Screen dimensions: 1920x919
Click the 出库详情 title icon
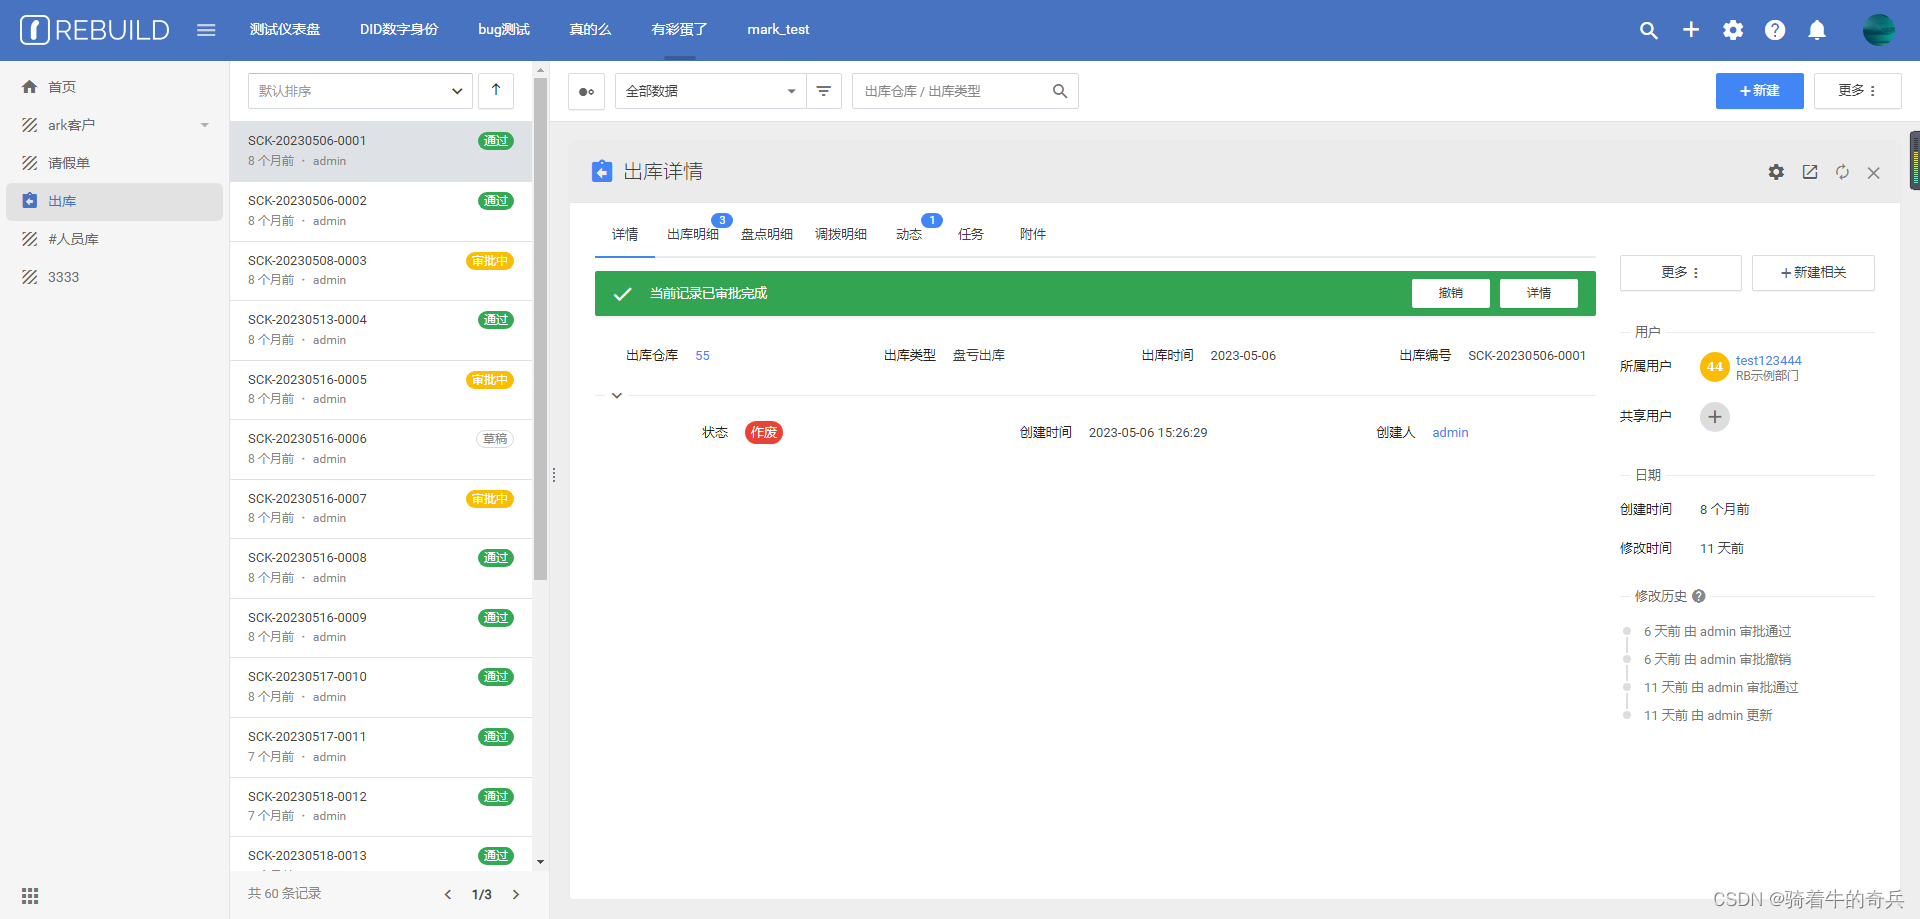(x=602, y=172)
